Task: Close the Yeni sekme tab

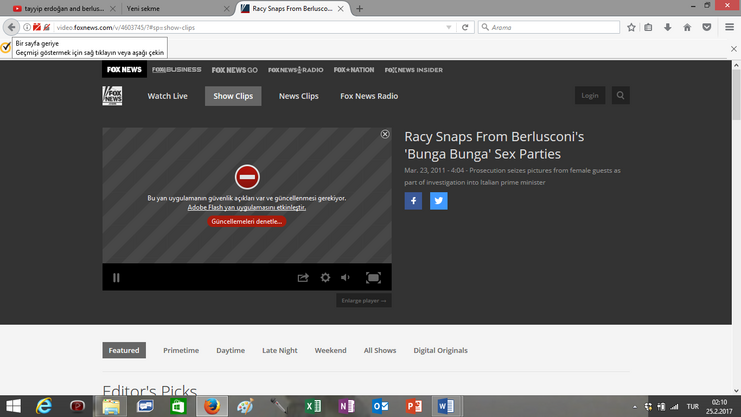Action: [226, 9]
